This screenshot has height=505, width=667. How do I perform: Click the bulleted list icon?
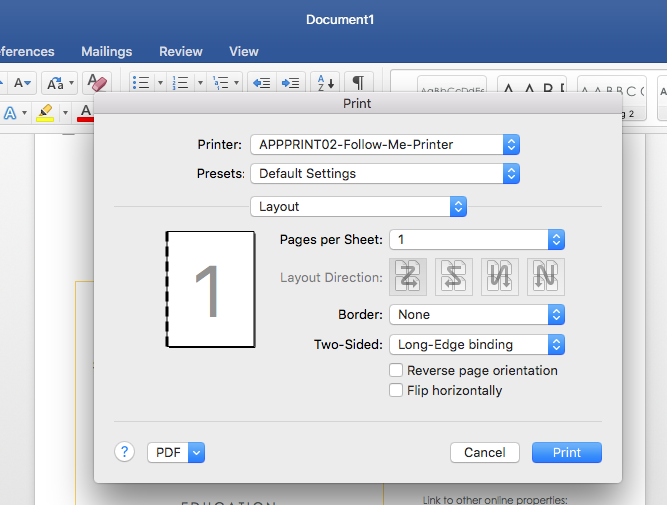tap(141, 83)
